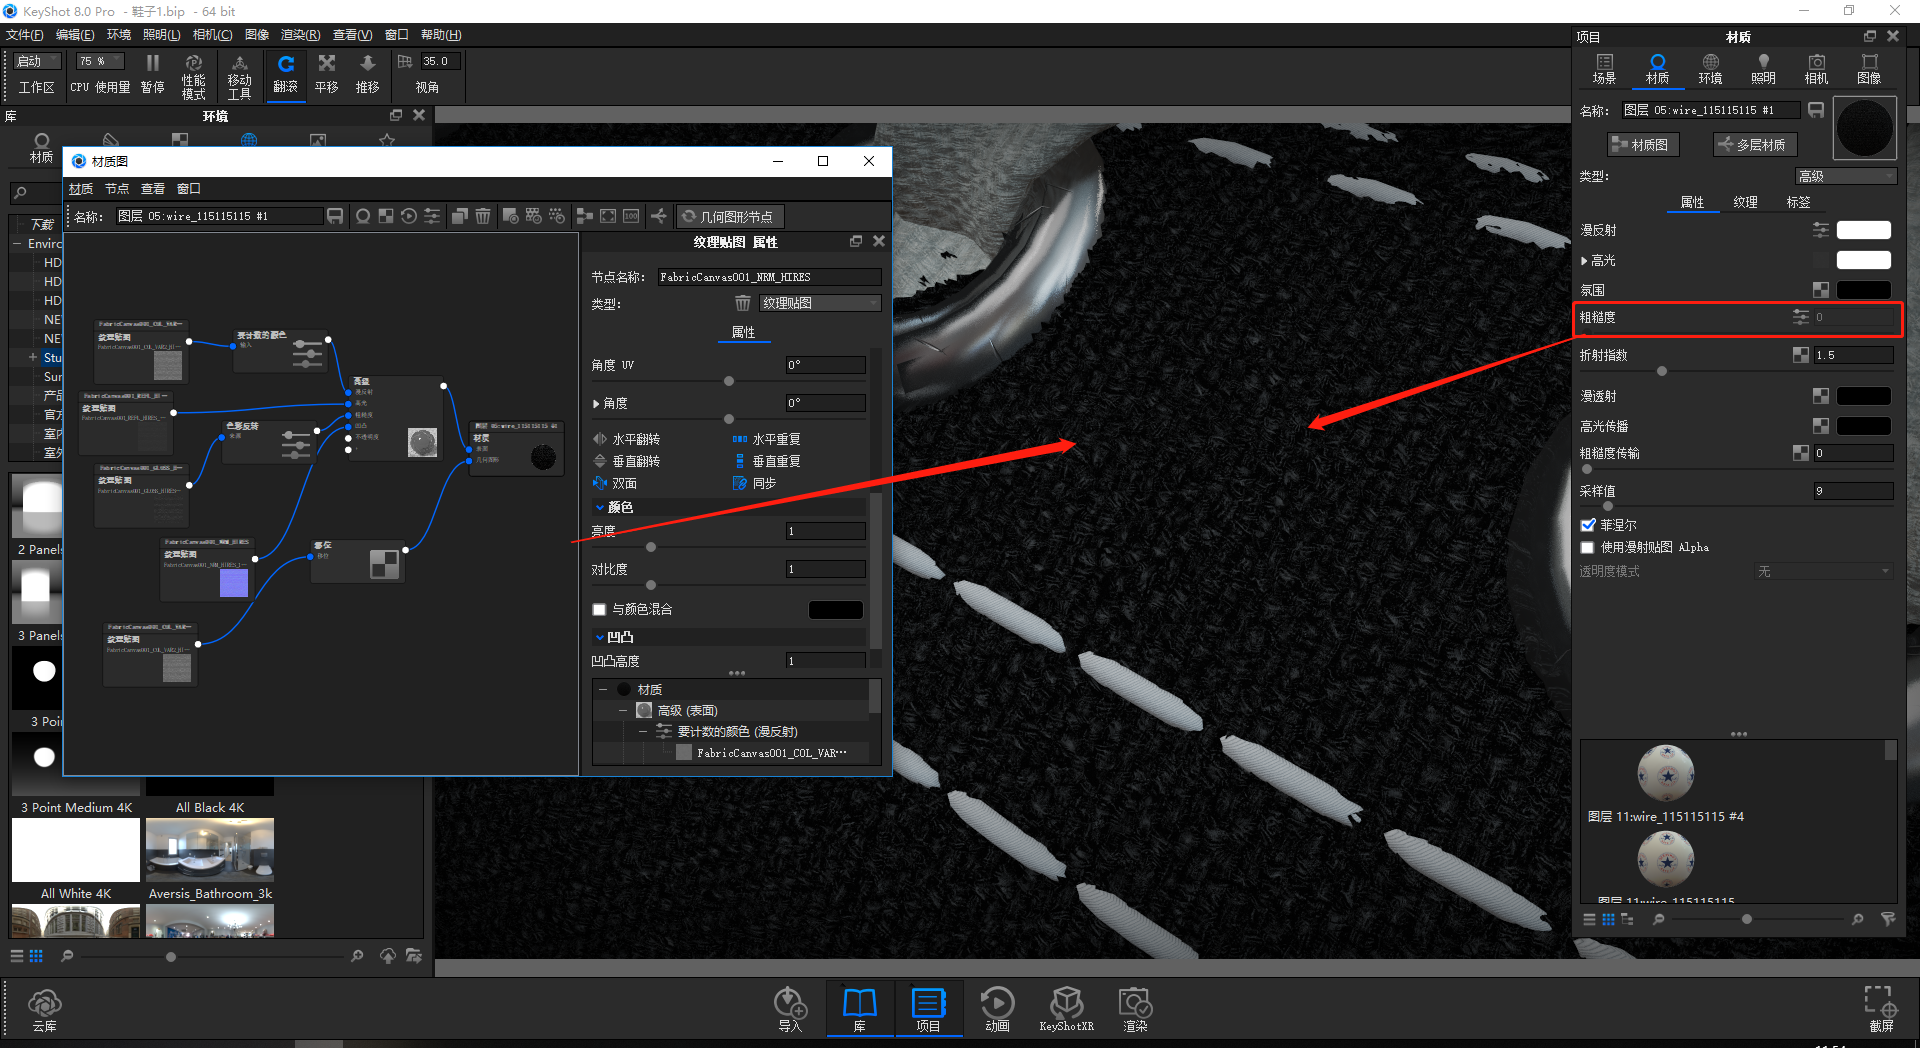Select the delete node trash icon in material graph
Image resolution: width=1920 pixels, height=1048 pixels.
pyautogui.click(x=483, y=215)
